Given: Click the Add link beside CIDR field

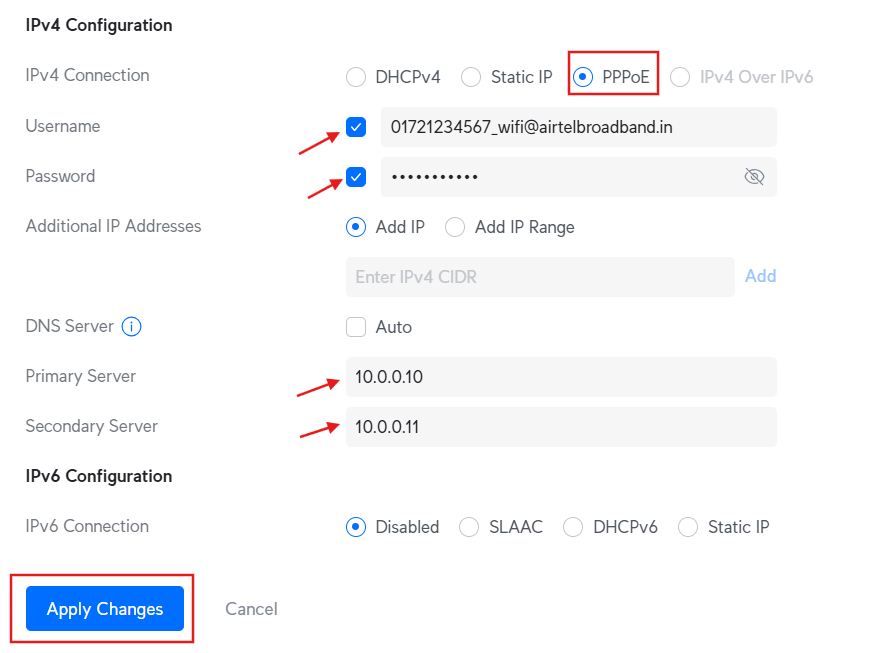Looking at the screenshot, I should 760,276.
